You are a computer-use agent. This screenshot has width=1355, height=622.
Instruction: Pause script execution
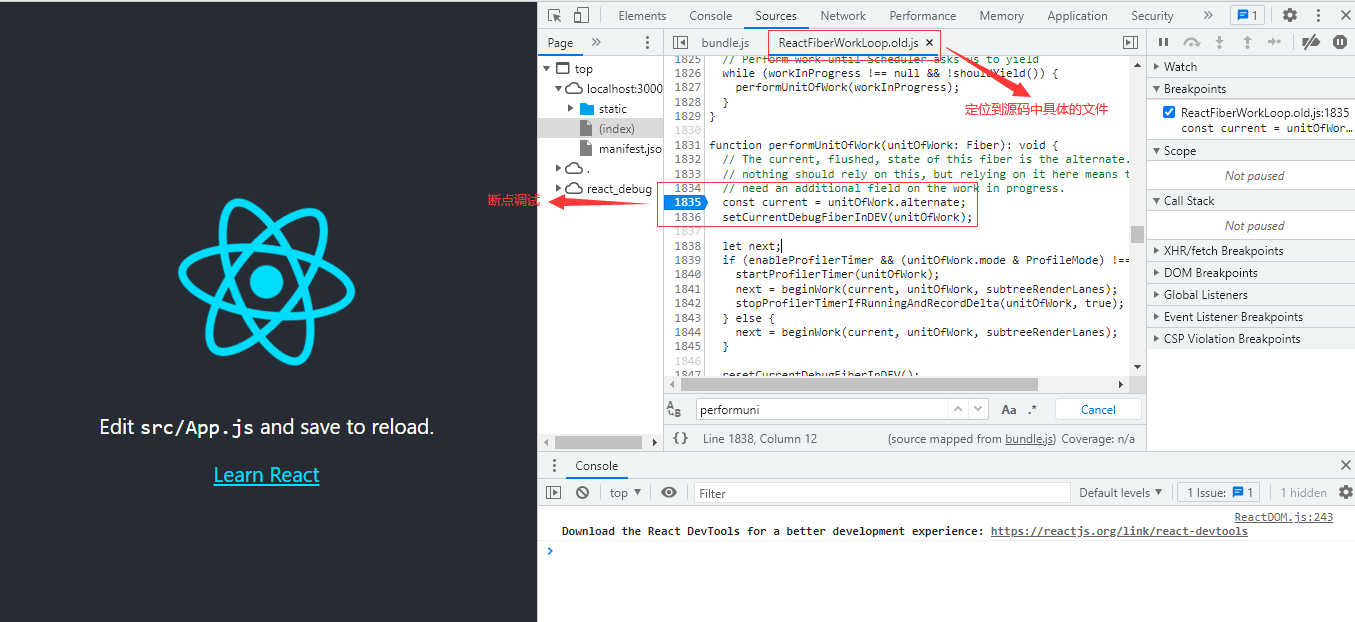coord(1163,42)
